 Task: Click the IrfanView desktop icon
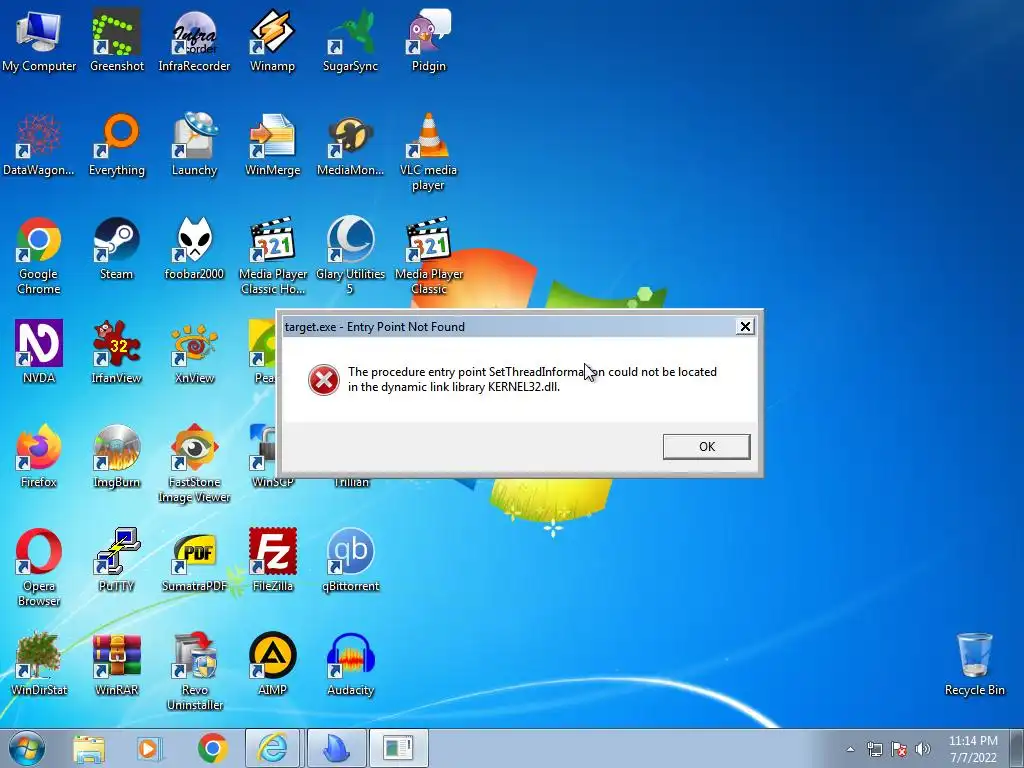[x=116, y=351]
